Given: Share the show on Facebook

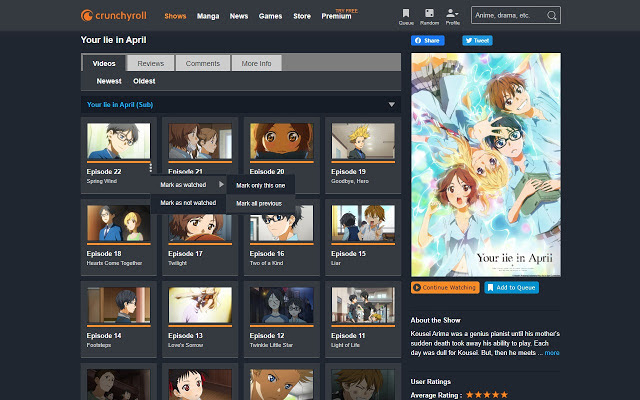Looking at the screenshot, I should (428, 40).
